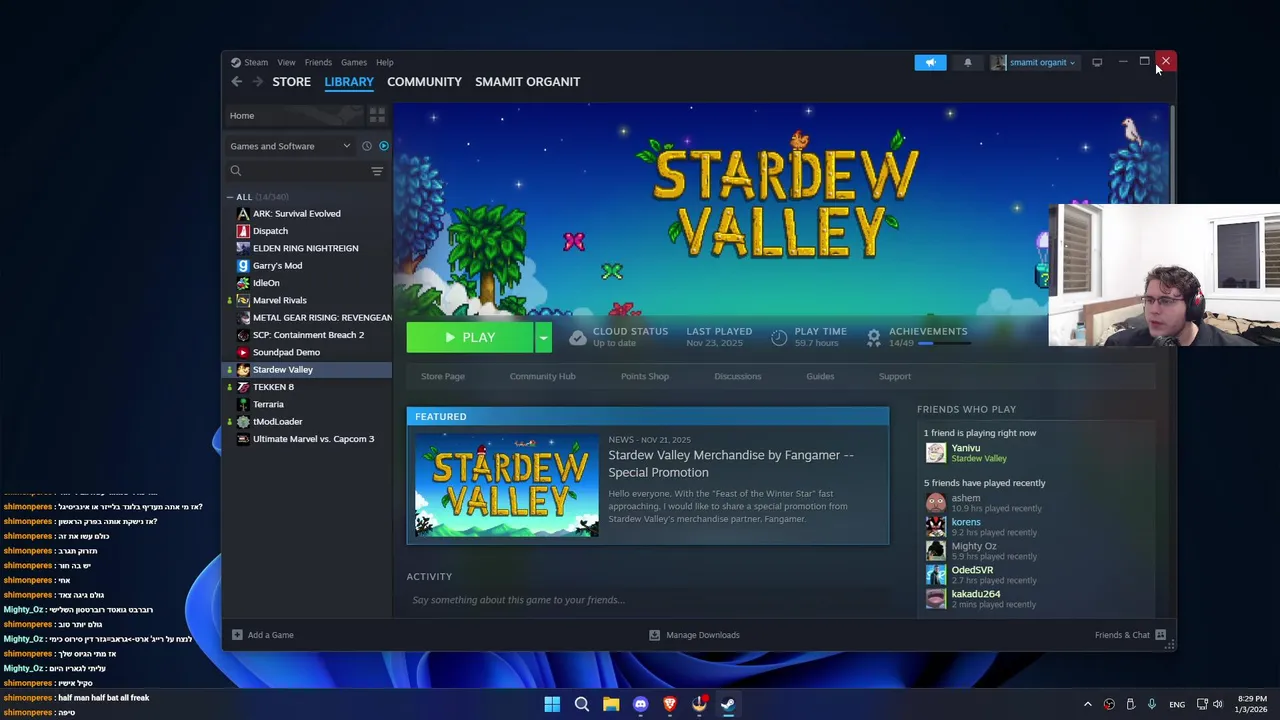
Task: Open the View menu
Action: tap(286, 62)
